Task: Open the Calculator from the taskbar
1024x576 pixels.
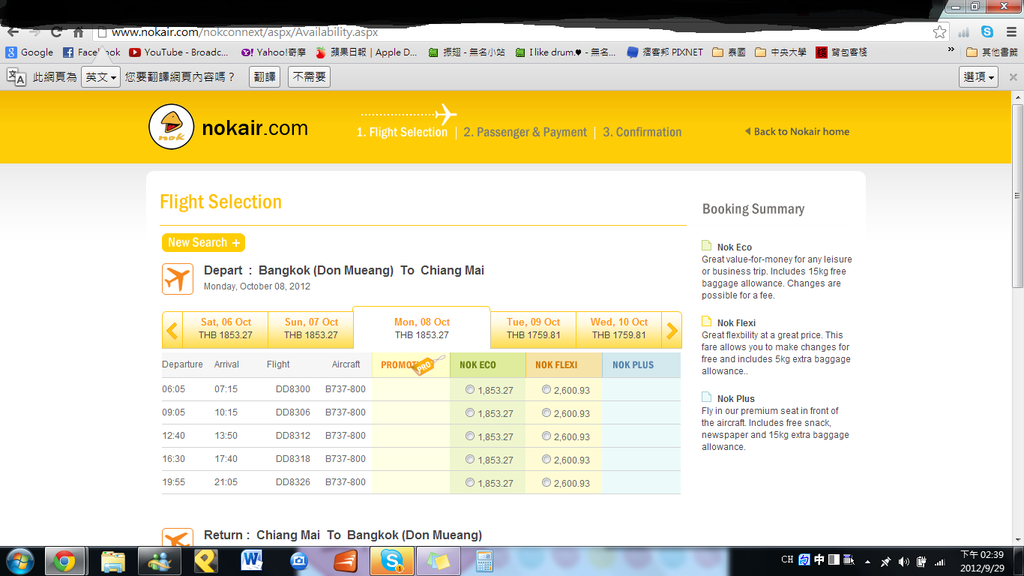Action: 485,562
